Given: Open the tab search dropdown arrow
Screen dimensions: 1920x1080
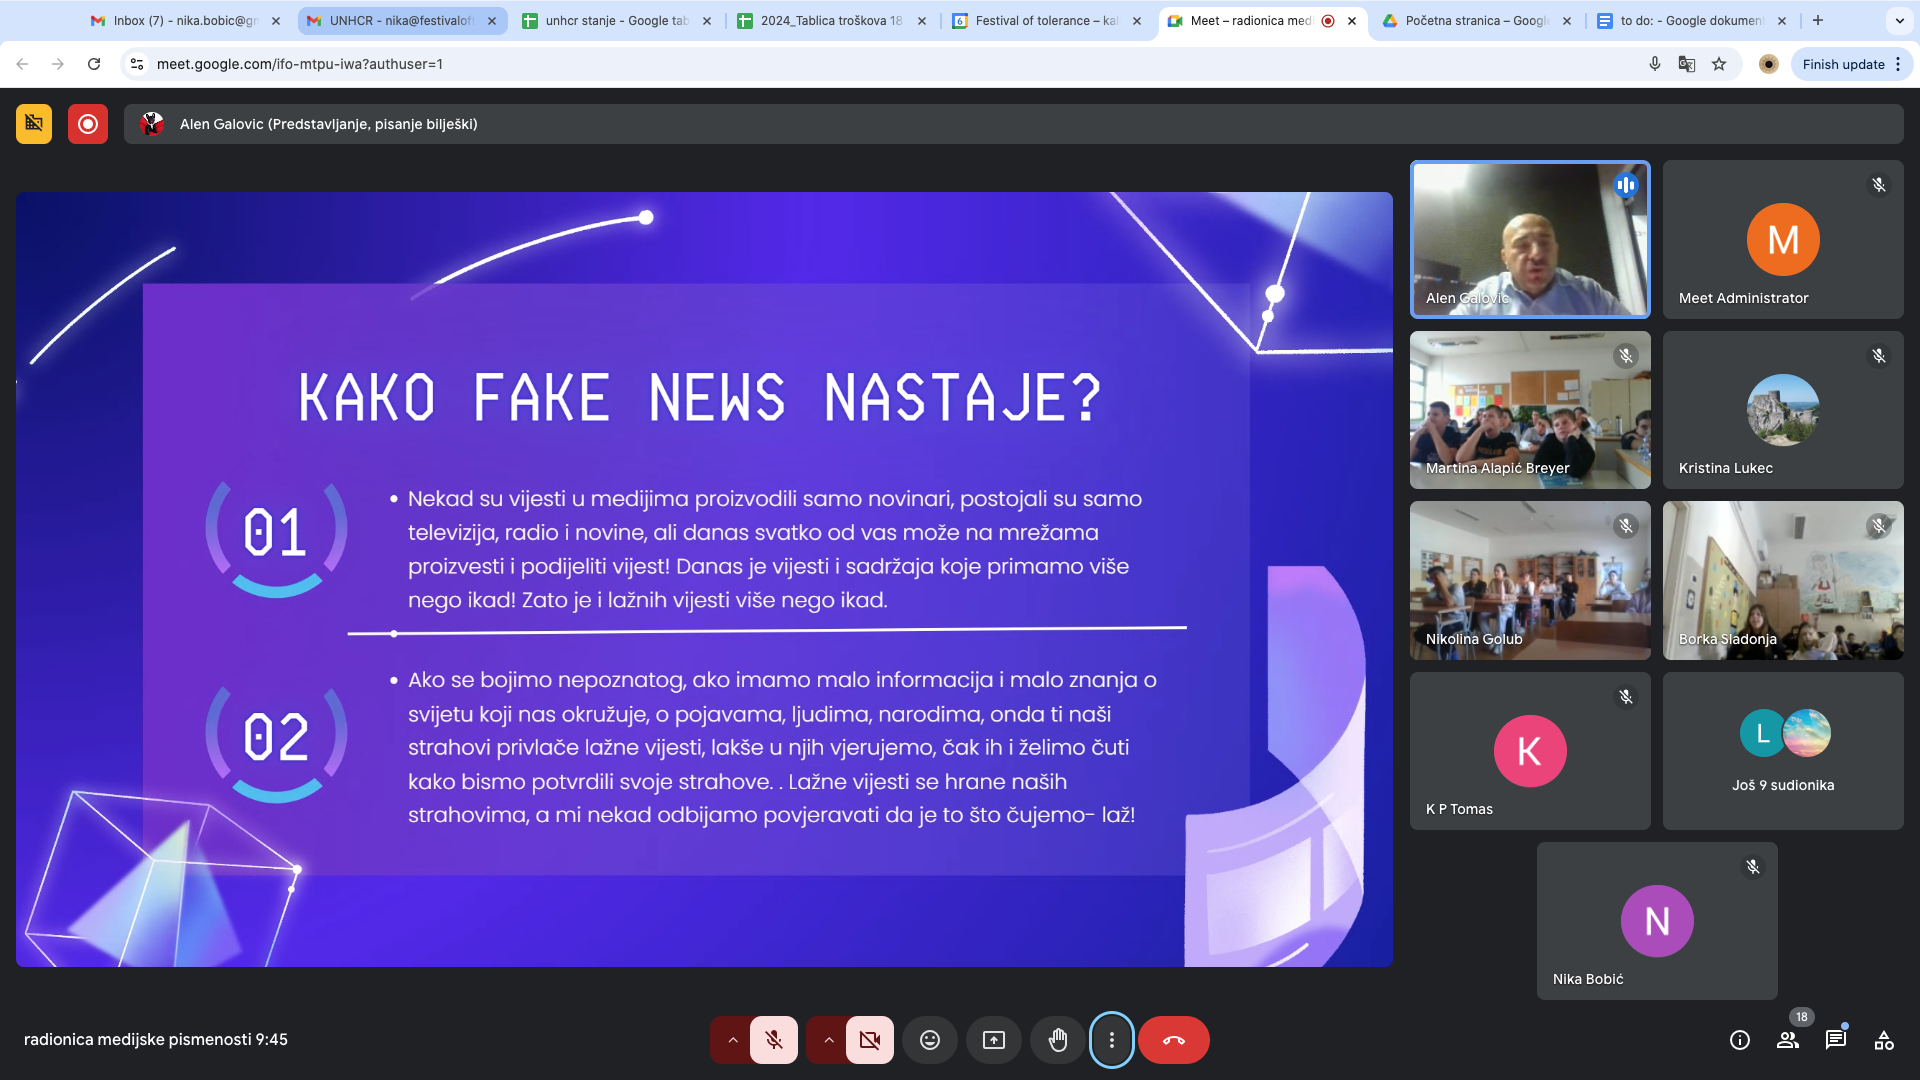Looking at the screenshot, I should [1899, 20].
